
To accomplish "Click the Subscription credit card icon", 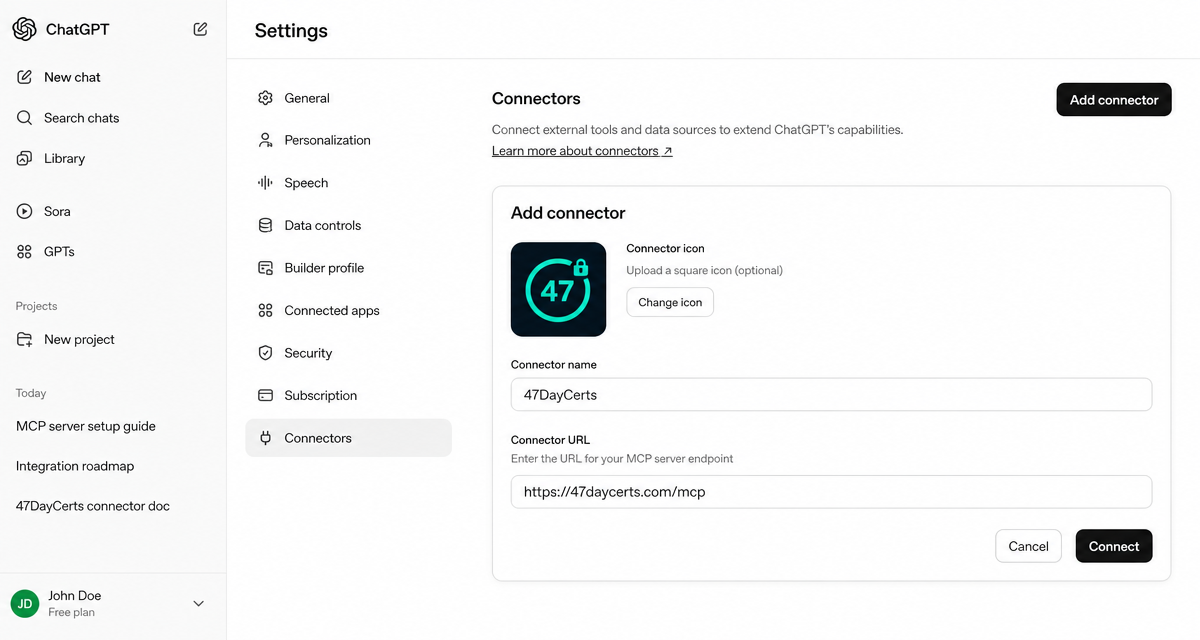I will (265, 395).
